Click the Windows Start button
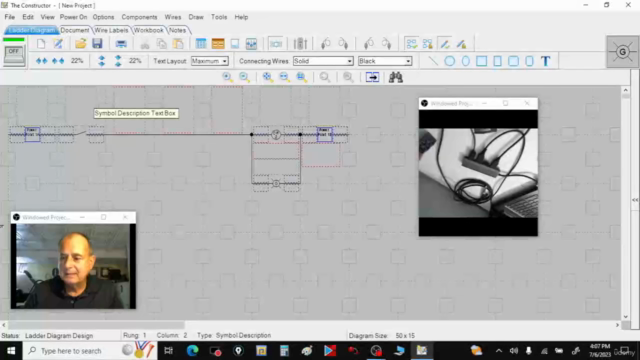 [x=11, y=351]
